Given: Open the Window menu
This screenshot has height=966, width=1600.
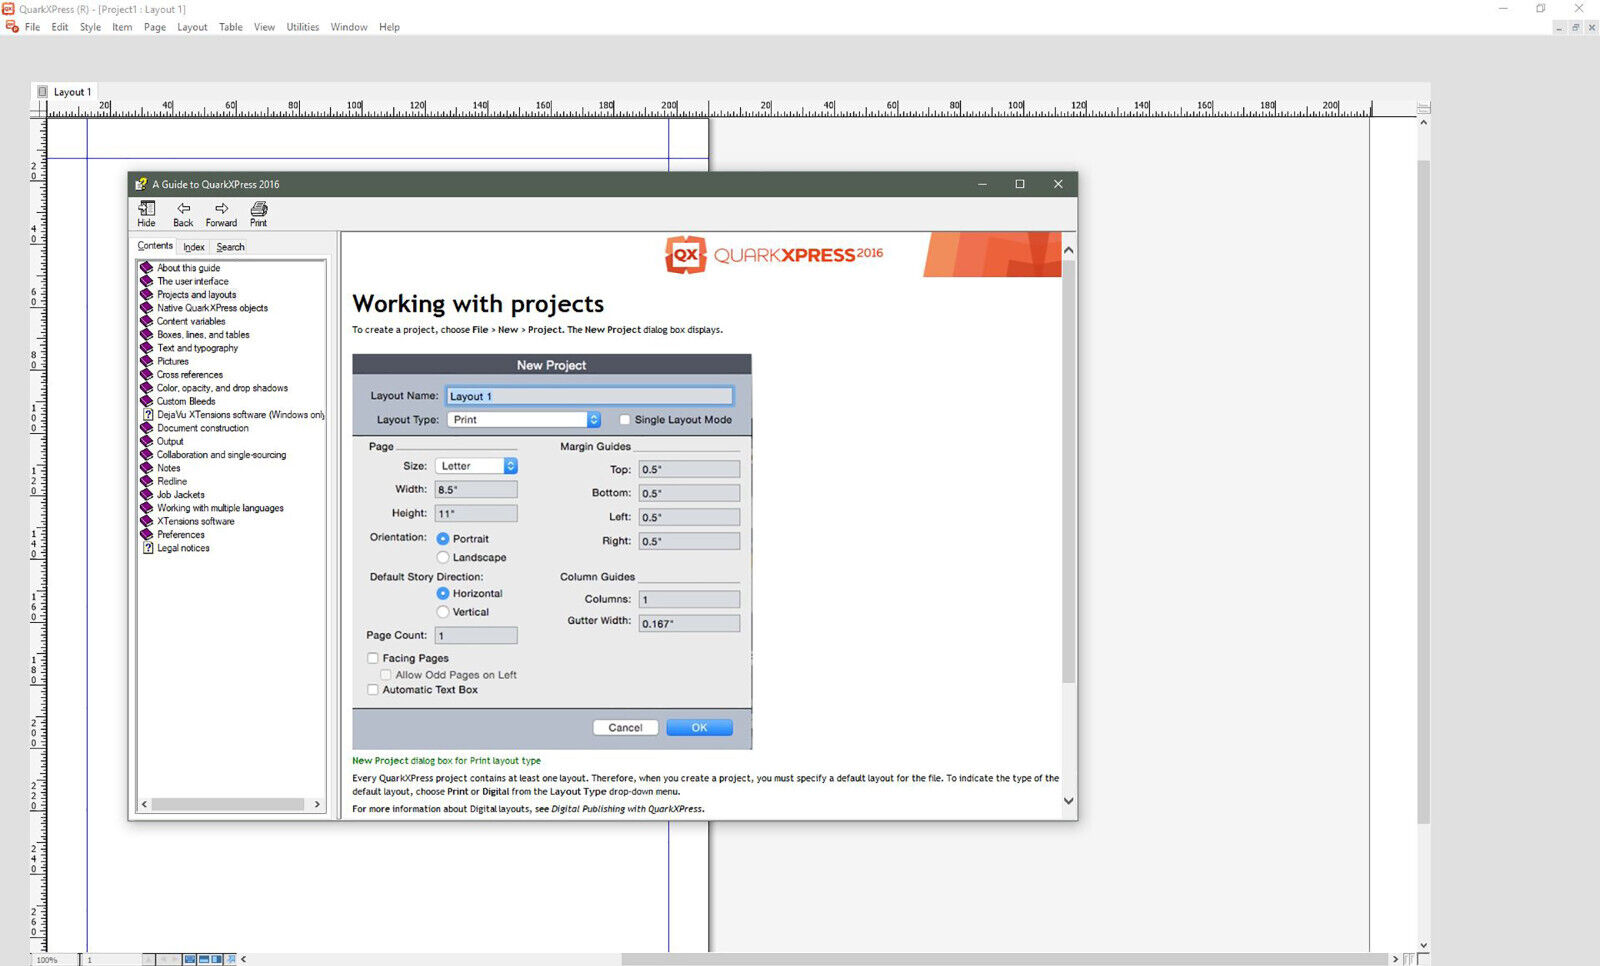Looking at the screenshot, I should 349,27.
